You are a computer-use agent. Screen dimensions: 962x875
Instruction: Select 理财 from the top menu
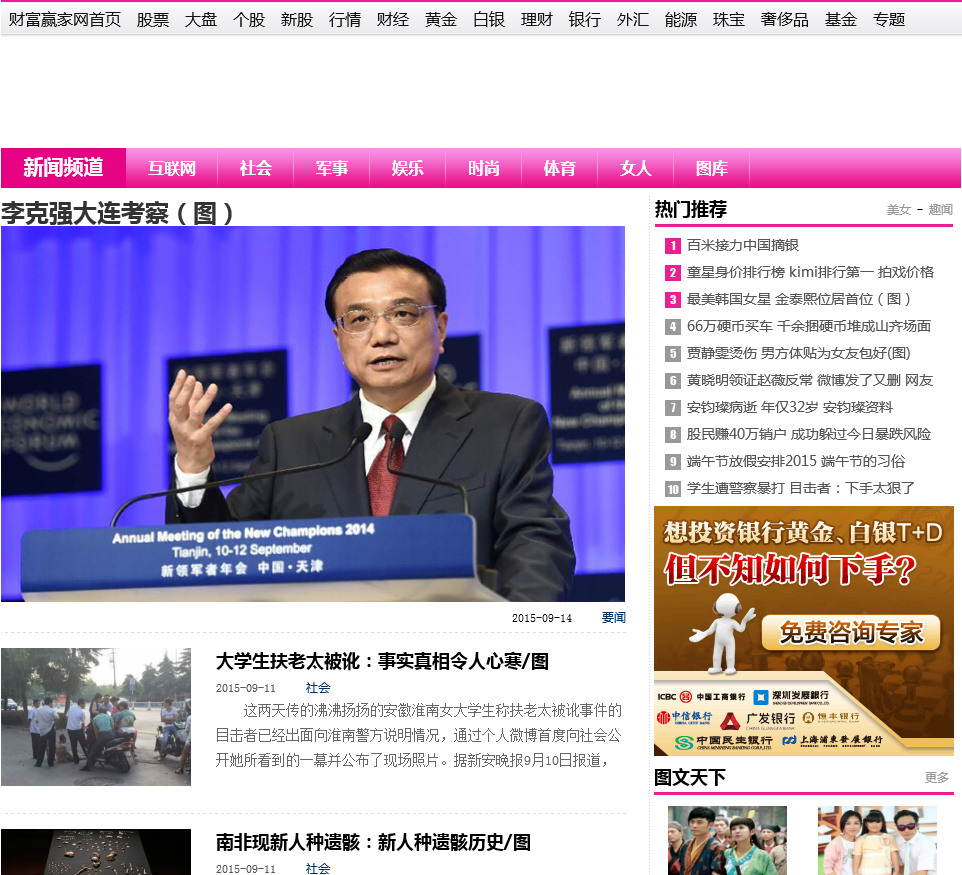click(536, 20)
